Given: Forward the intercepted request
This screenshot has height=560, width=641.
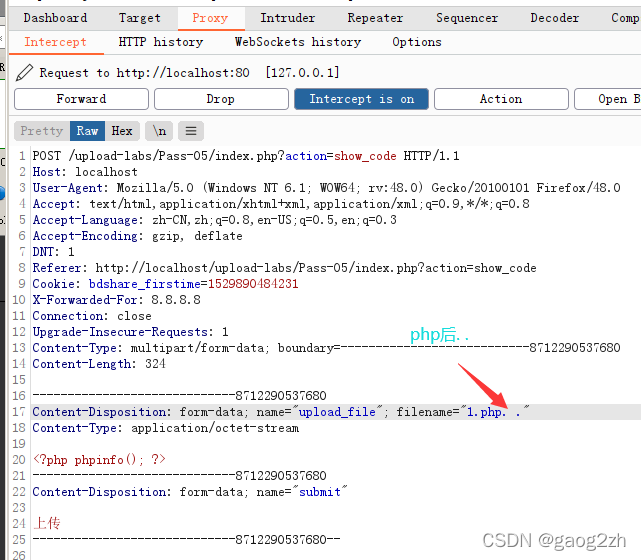Looking at the screenshot, I should pos(81,99).
